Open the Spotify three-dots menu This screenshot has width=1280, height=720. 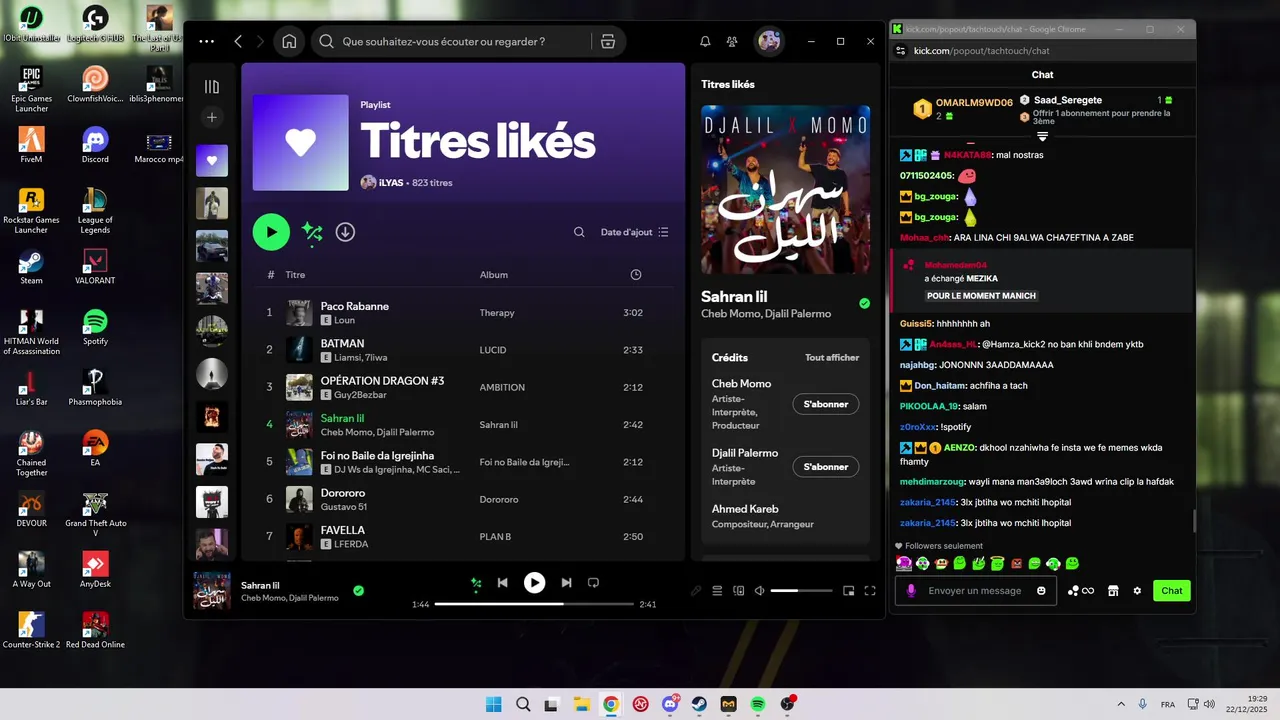coord(207,42)
